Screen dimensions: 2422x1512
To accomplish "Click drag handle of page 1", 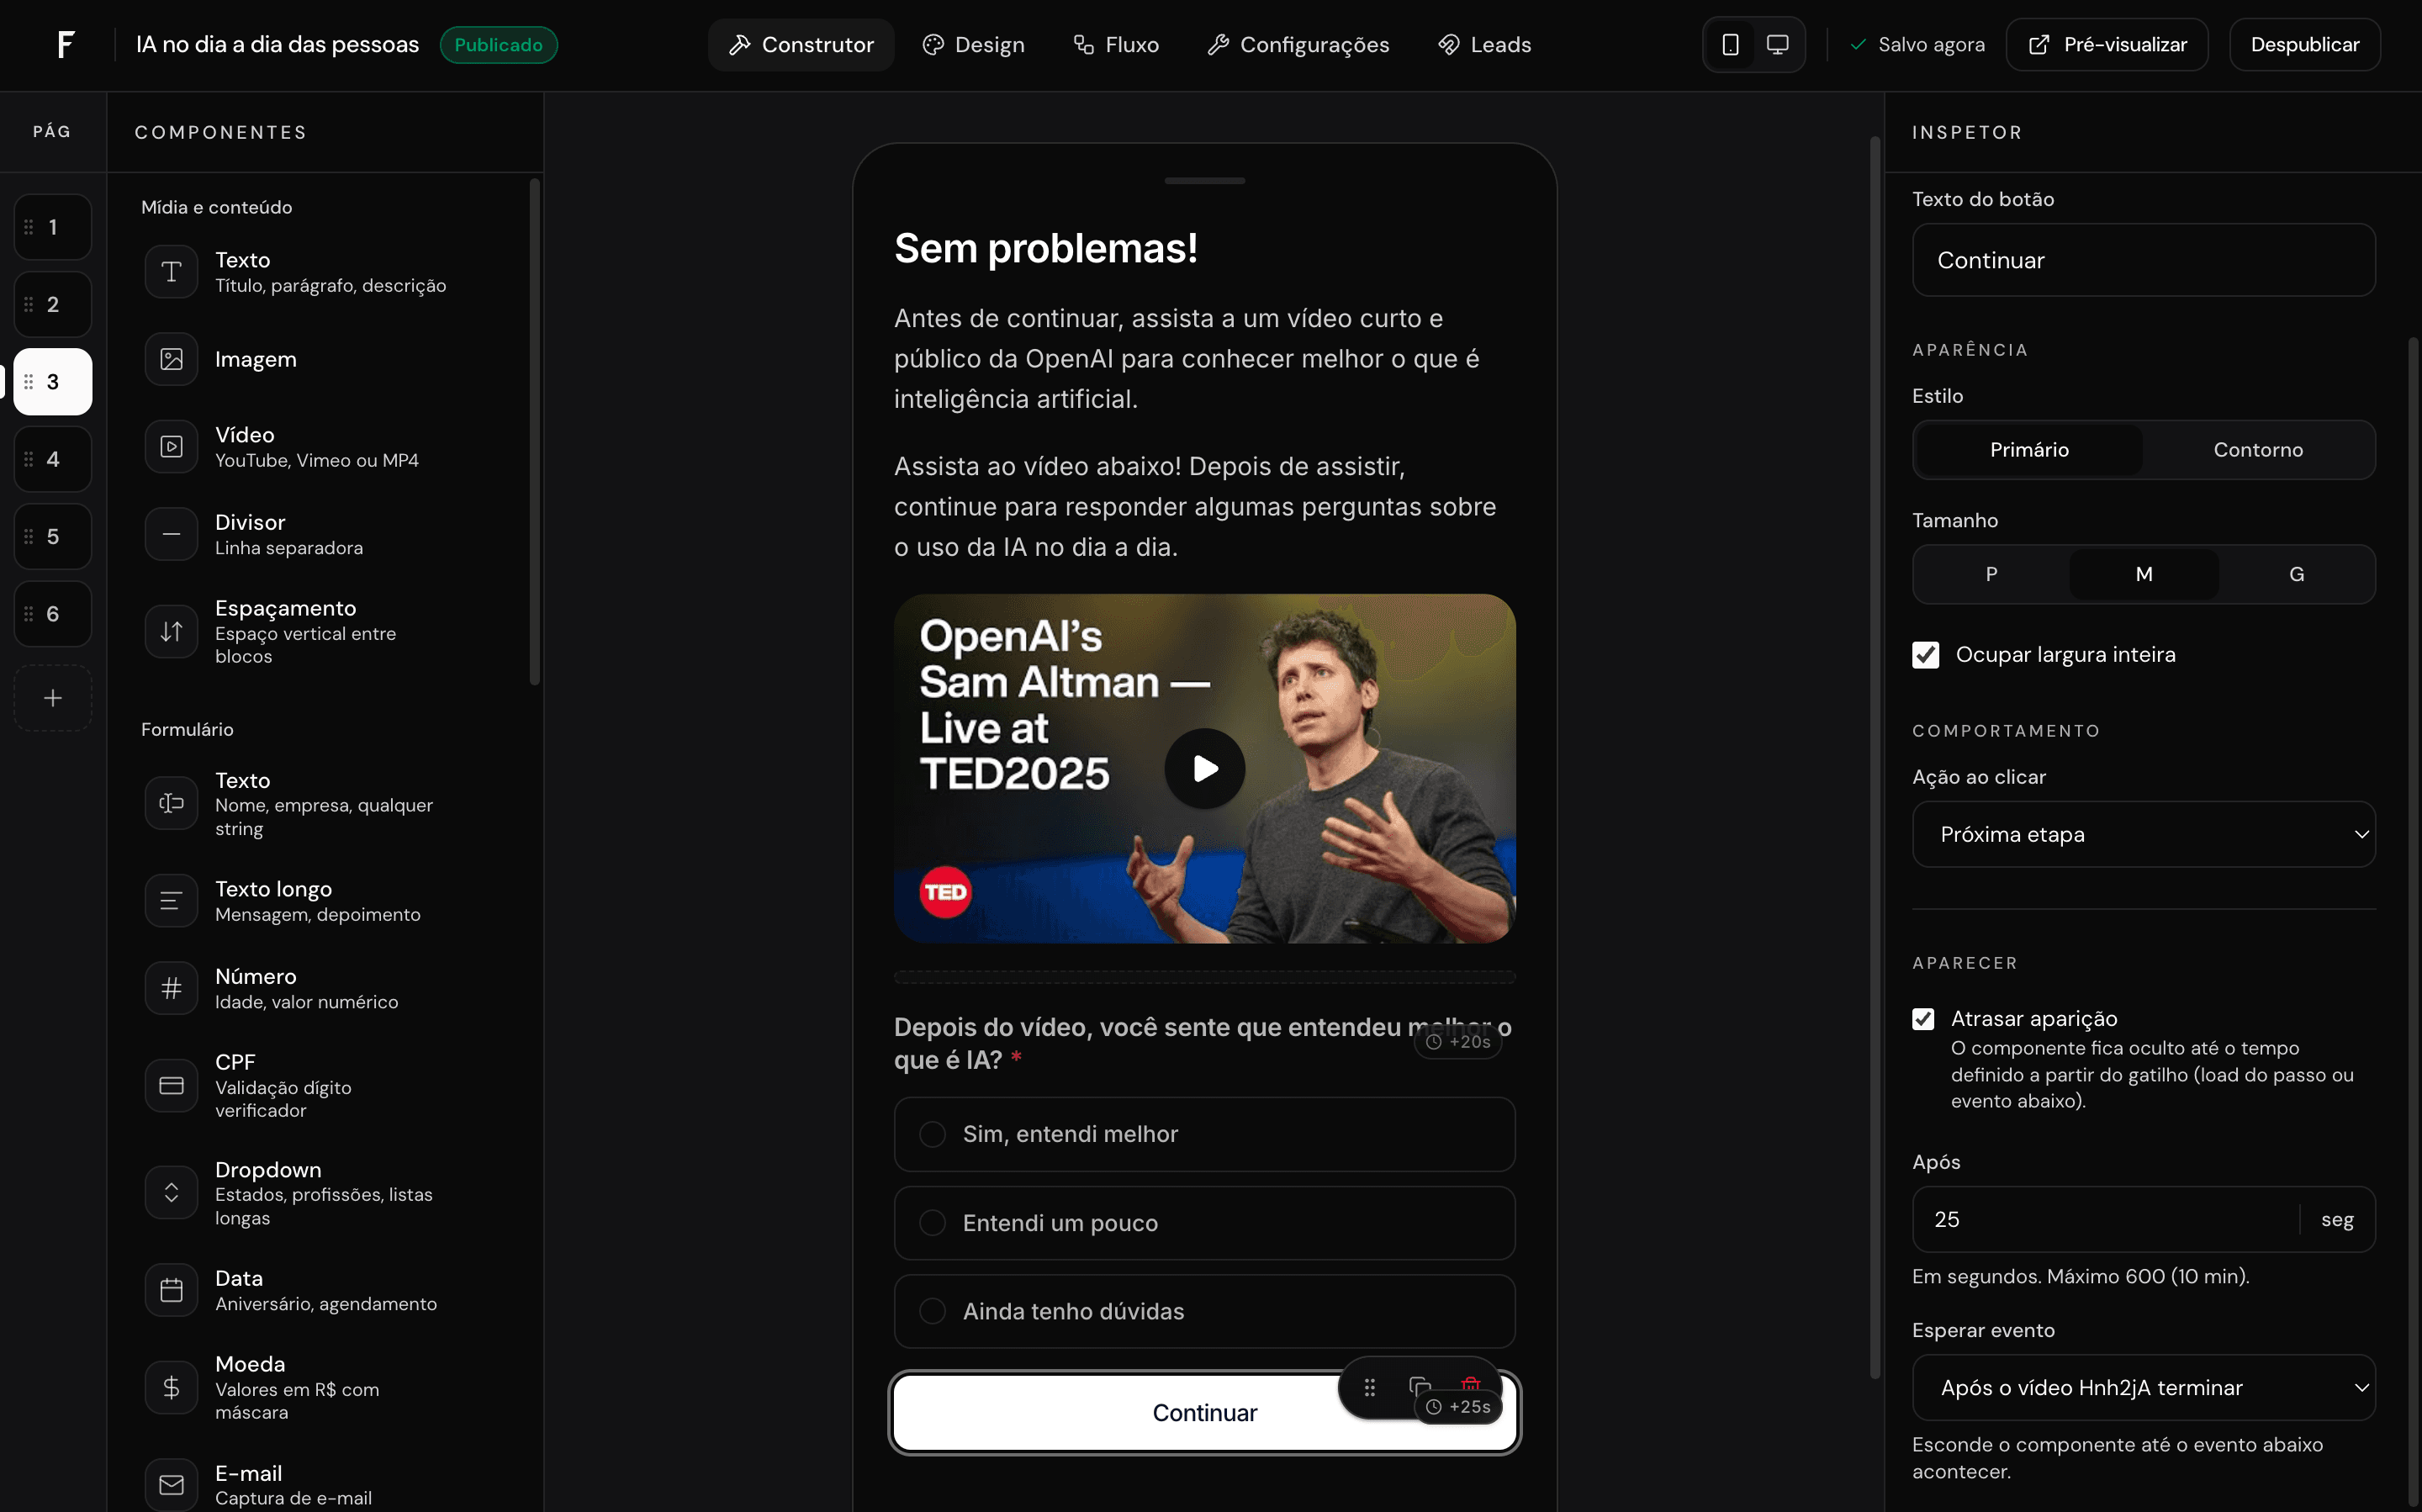I will pyautogui.click(x=29, y=227).
